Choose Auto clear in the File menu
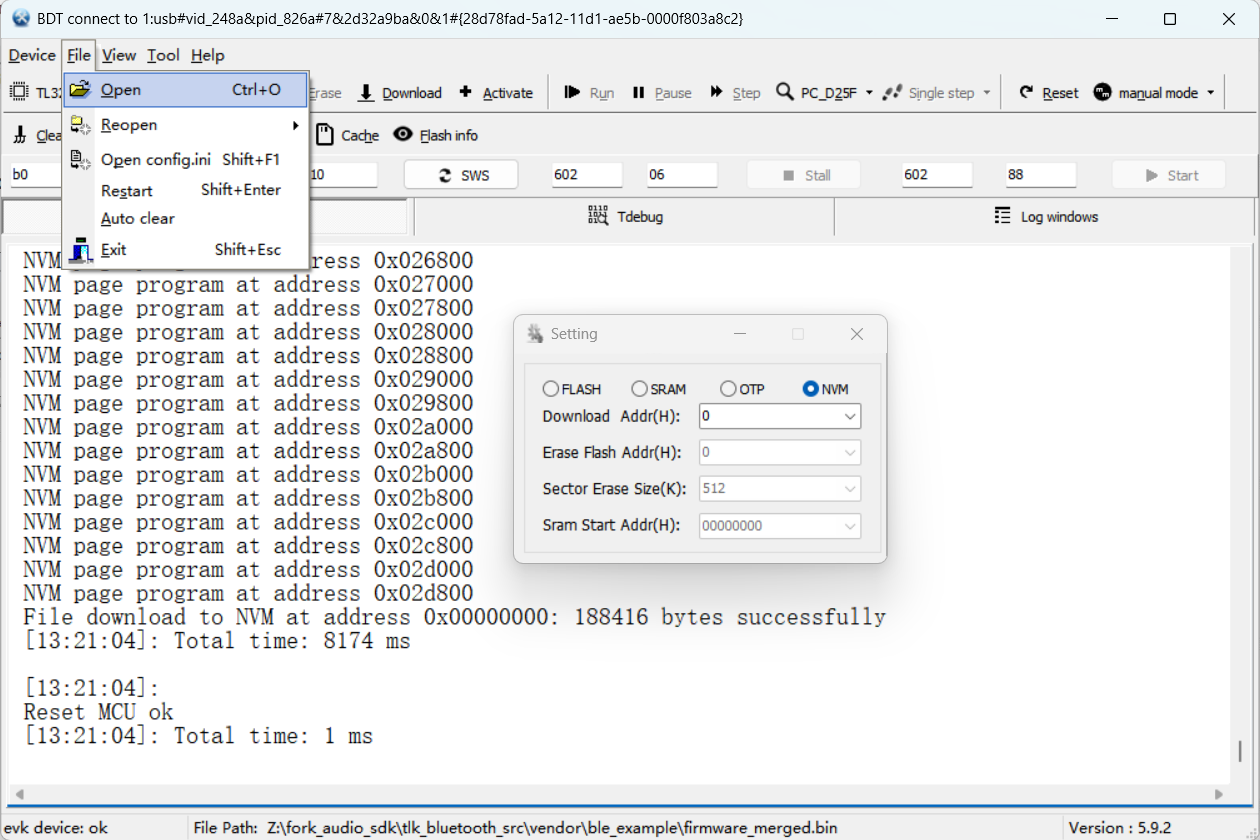Viewport: 1260px width, 840px height. (185, 219)
